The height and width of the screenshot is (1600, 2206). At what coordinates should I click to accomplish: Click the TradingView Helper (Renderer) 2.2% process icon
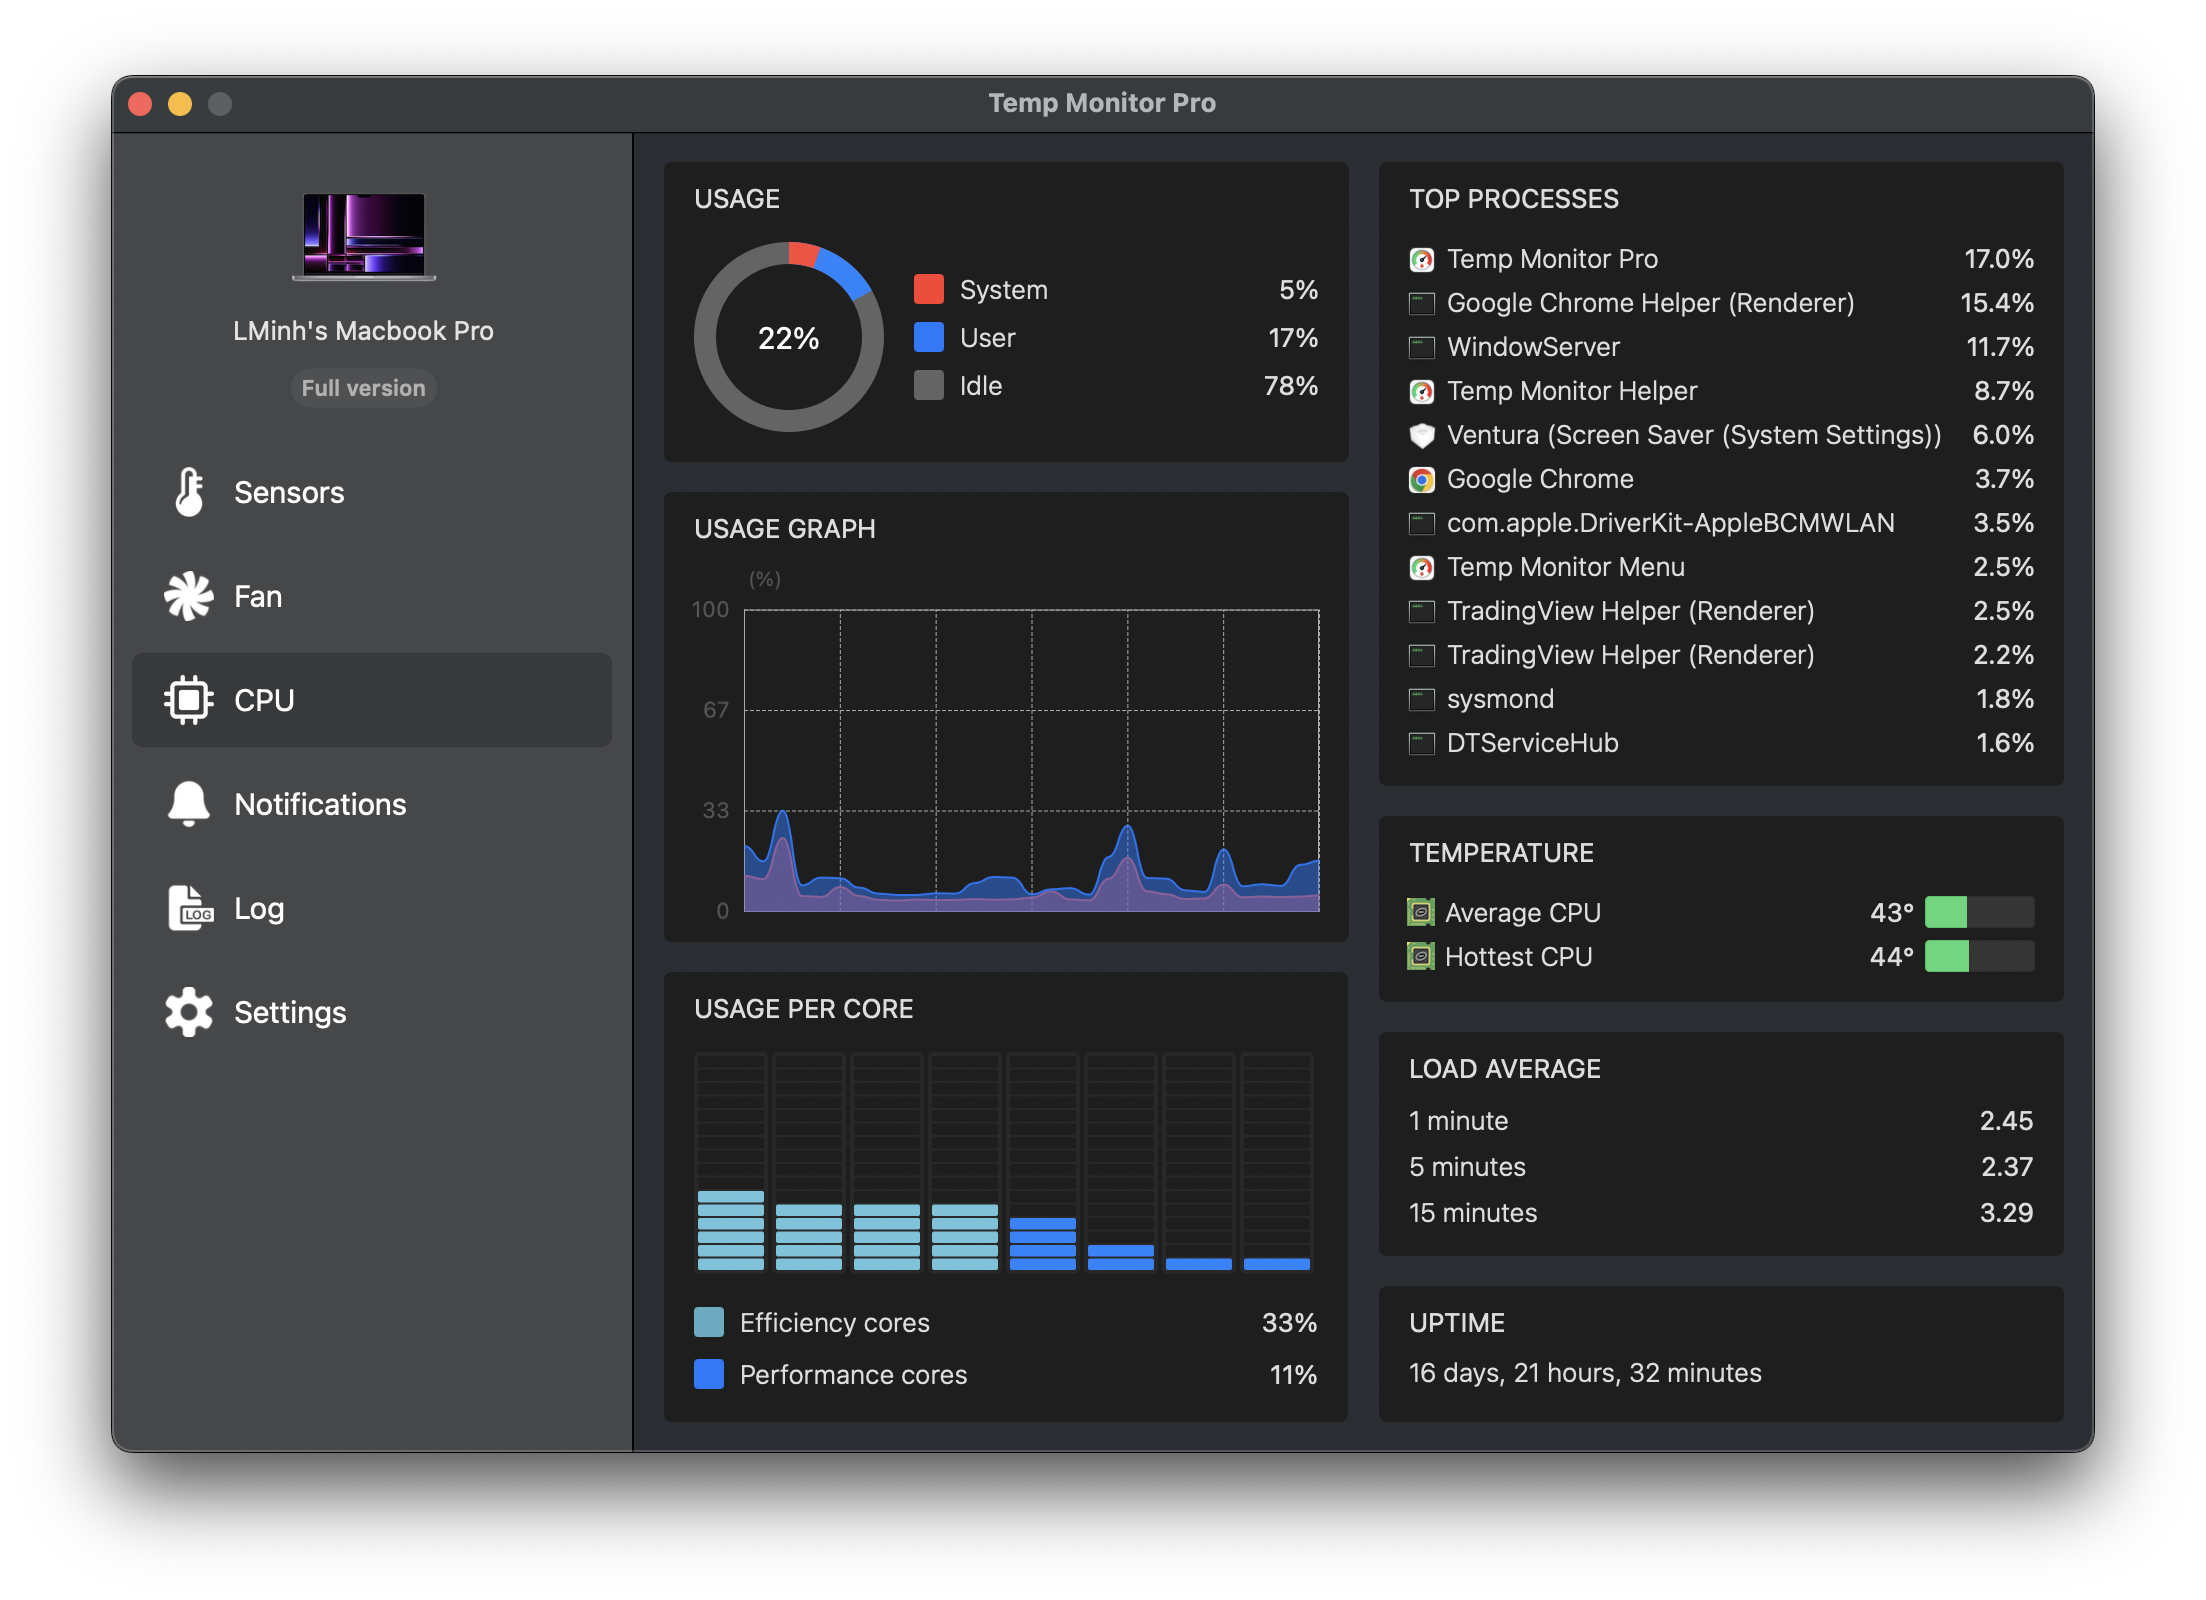[x=1421, y=655]
